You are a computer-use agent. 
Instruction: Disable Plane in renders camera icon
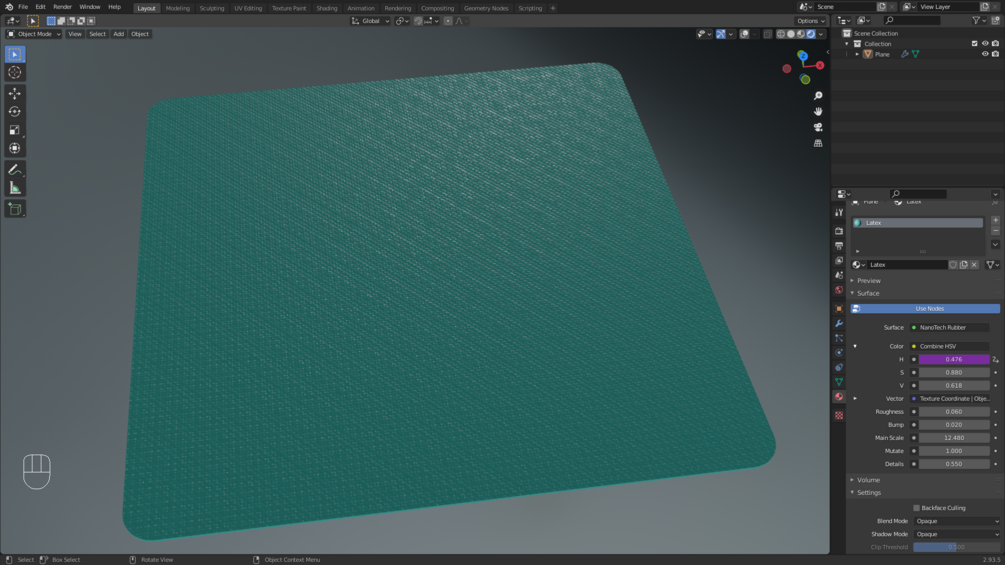coord(995,54)
